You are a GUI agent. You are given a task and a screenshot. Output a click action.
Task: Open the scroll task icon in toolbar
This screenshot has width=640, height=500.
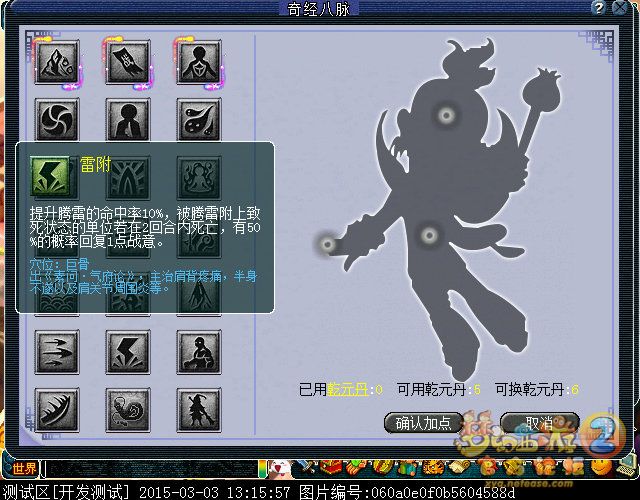pos(460,468)
